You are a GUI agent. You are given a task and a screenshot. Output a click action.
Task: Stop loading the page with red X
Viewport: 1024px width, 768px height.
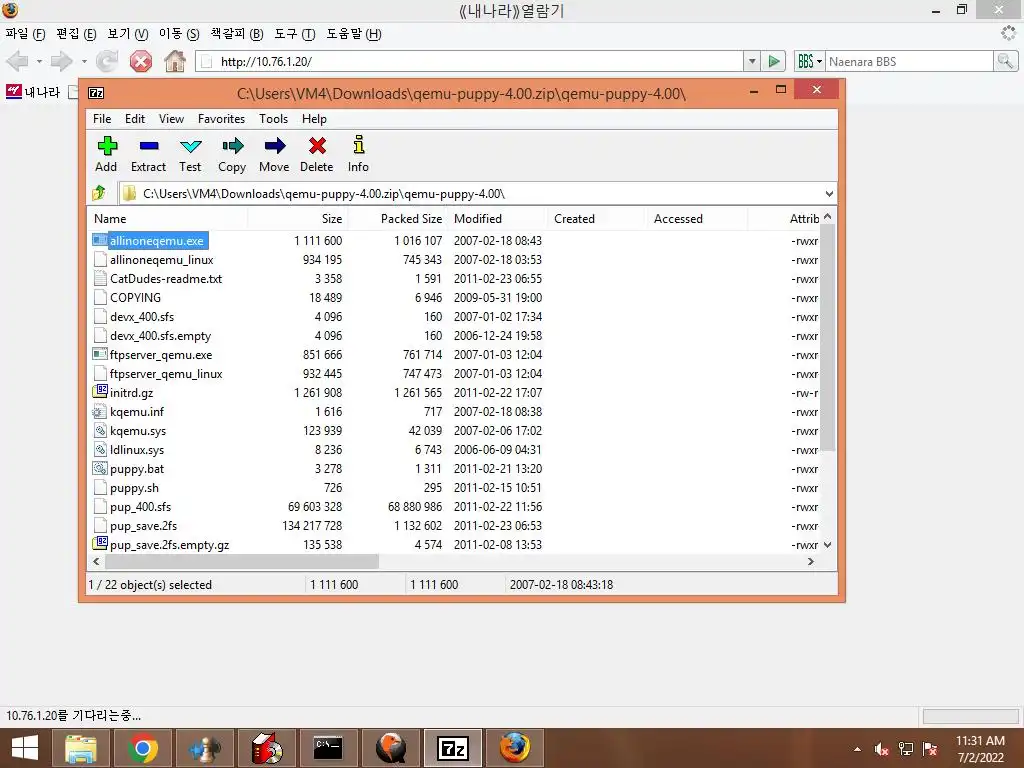coord(140,61)
